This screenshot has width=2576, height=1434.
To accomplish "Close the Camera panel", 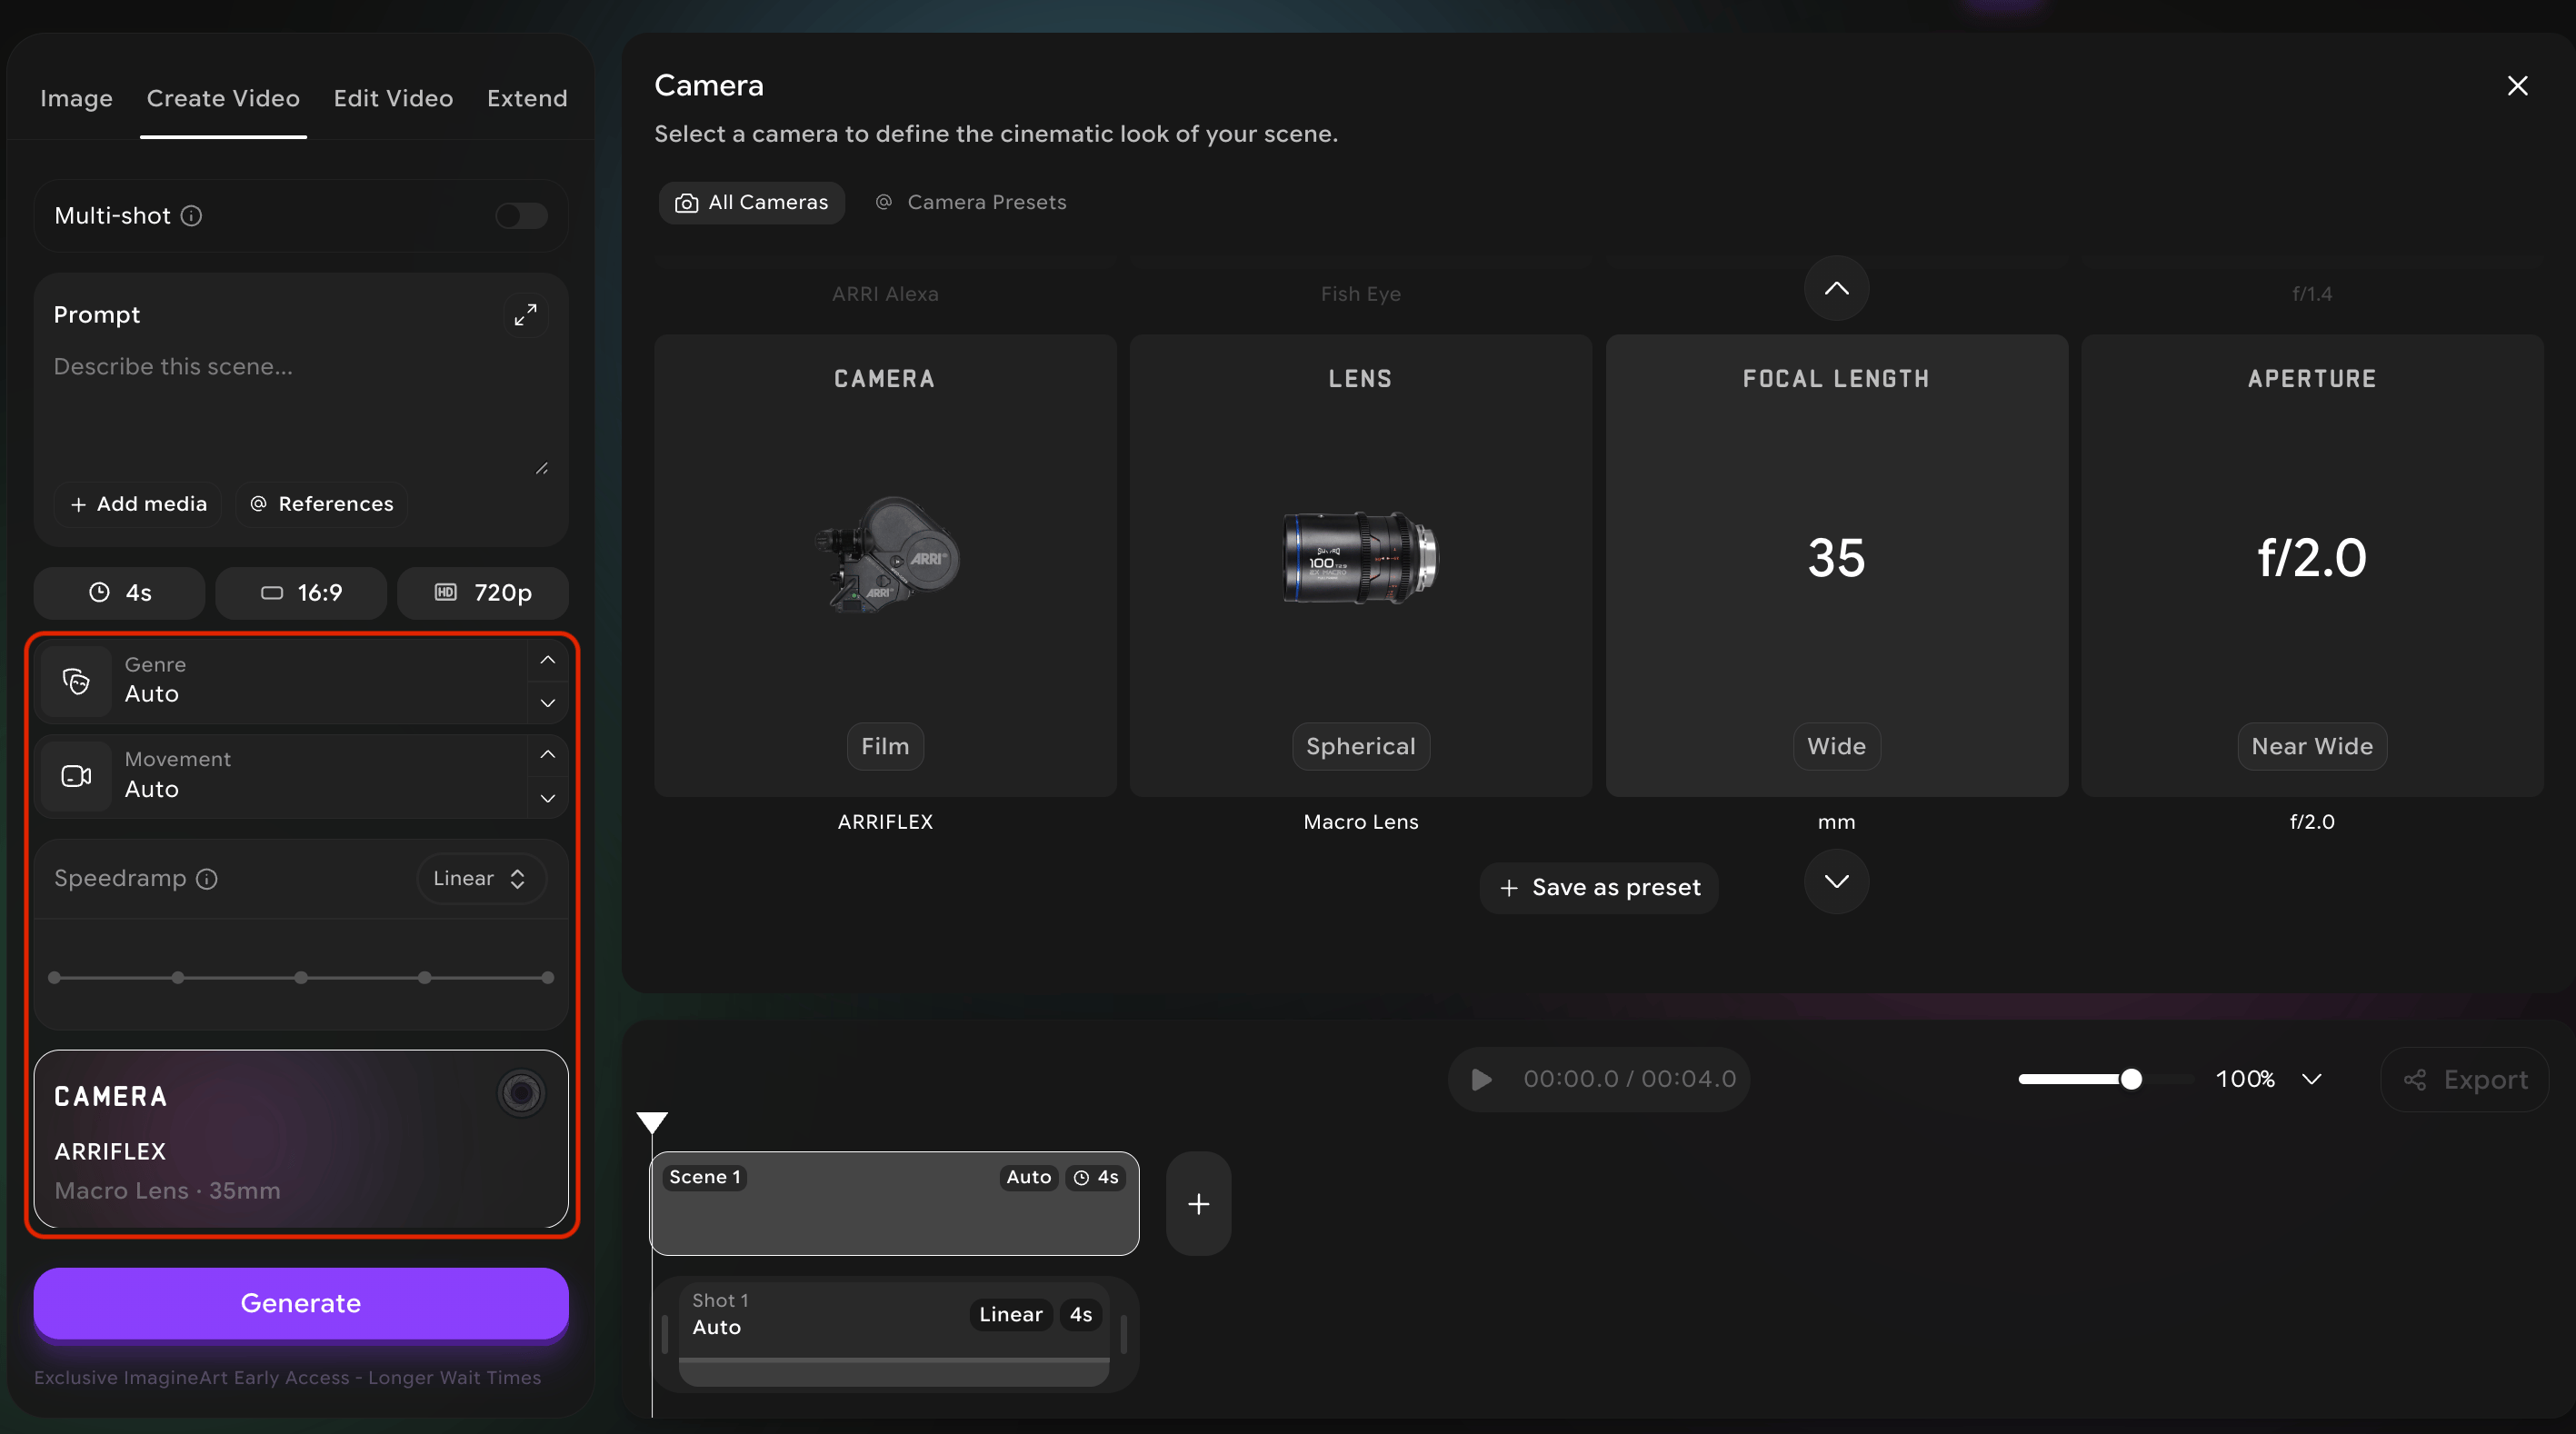I will (2517, 86).
